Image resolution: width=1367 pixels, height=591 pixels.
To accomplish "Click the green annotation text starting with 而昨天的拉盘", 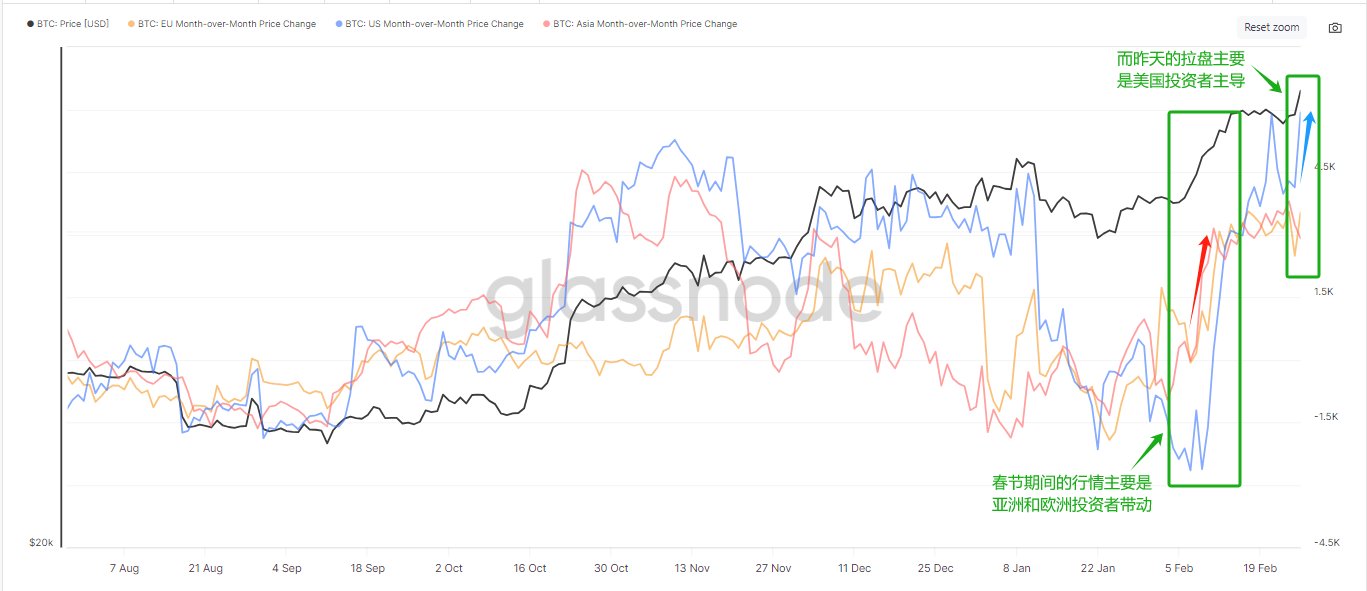I will [x=1180, y=70].
